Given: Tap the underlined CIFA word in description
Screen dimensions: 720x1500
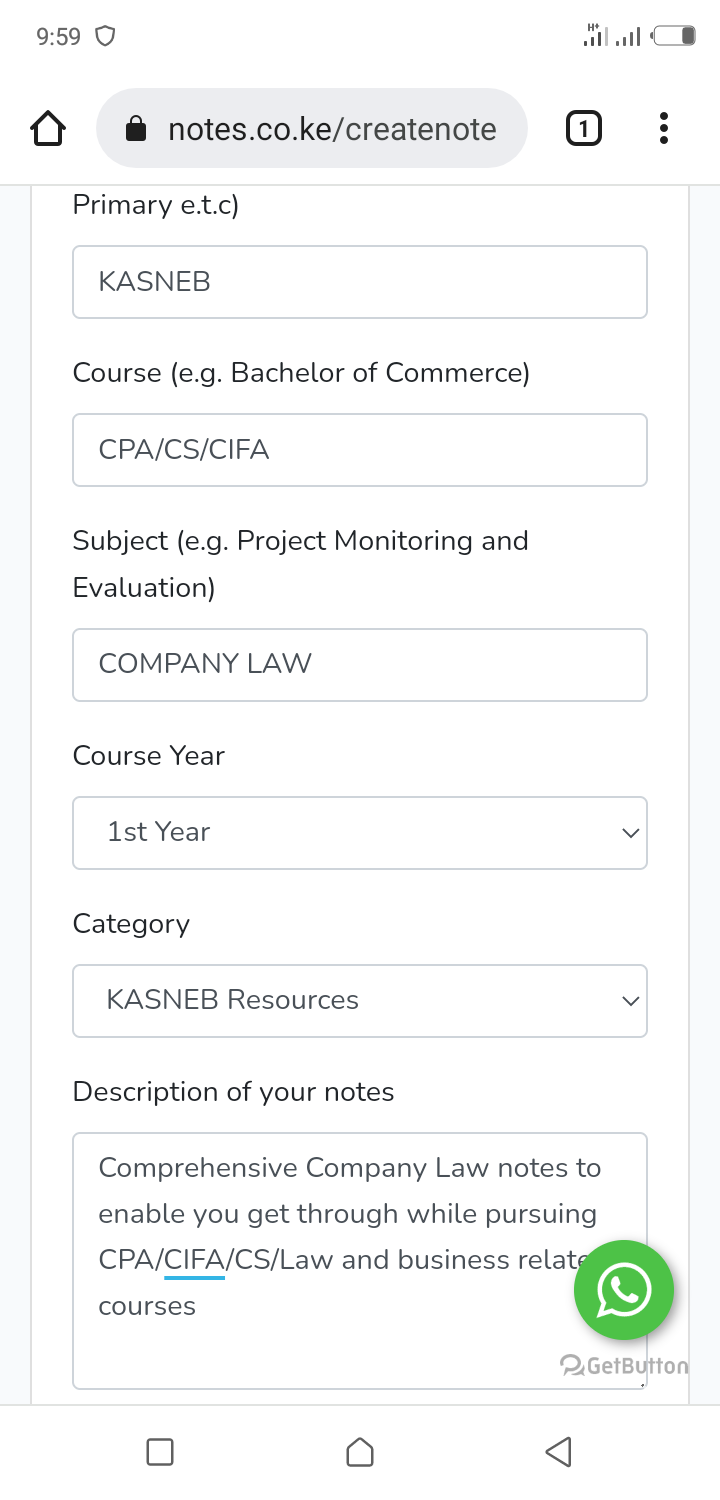Looking at the screenshot, I should (x=195, y=1260).
